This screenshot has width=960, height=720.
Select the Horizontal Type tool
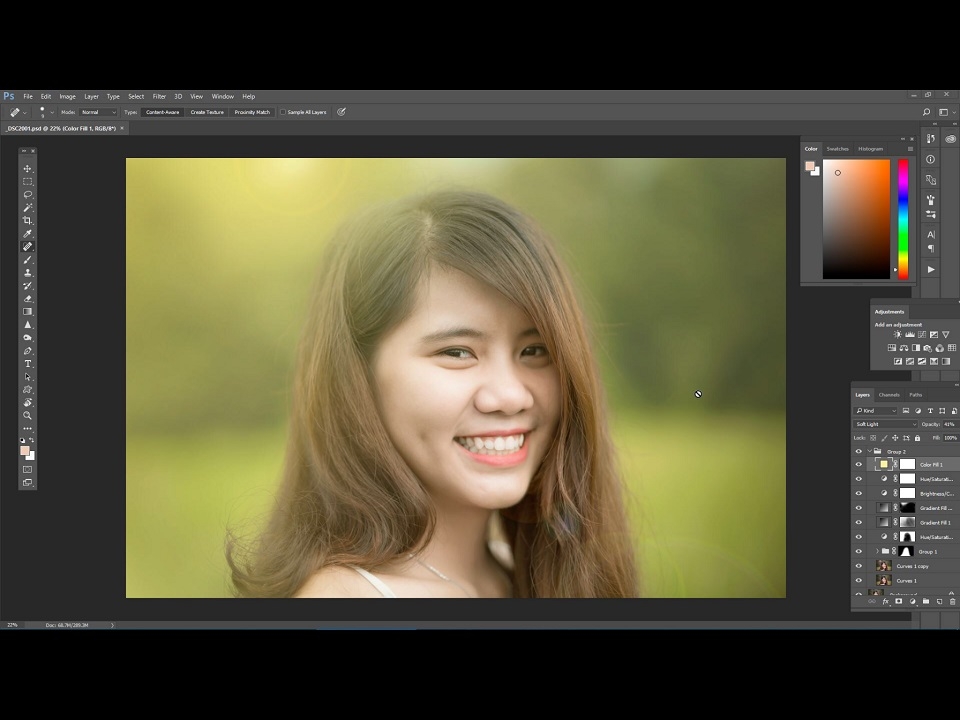[x=28, y=364]
